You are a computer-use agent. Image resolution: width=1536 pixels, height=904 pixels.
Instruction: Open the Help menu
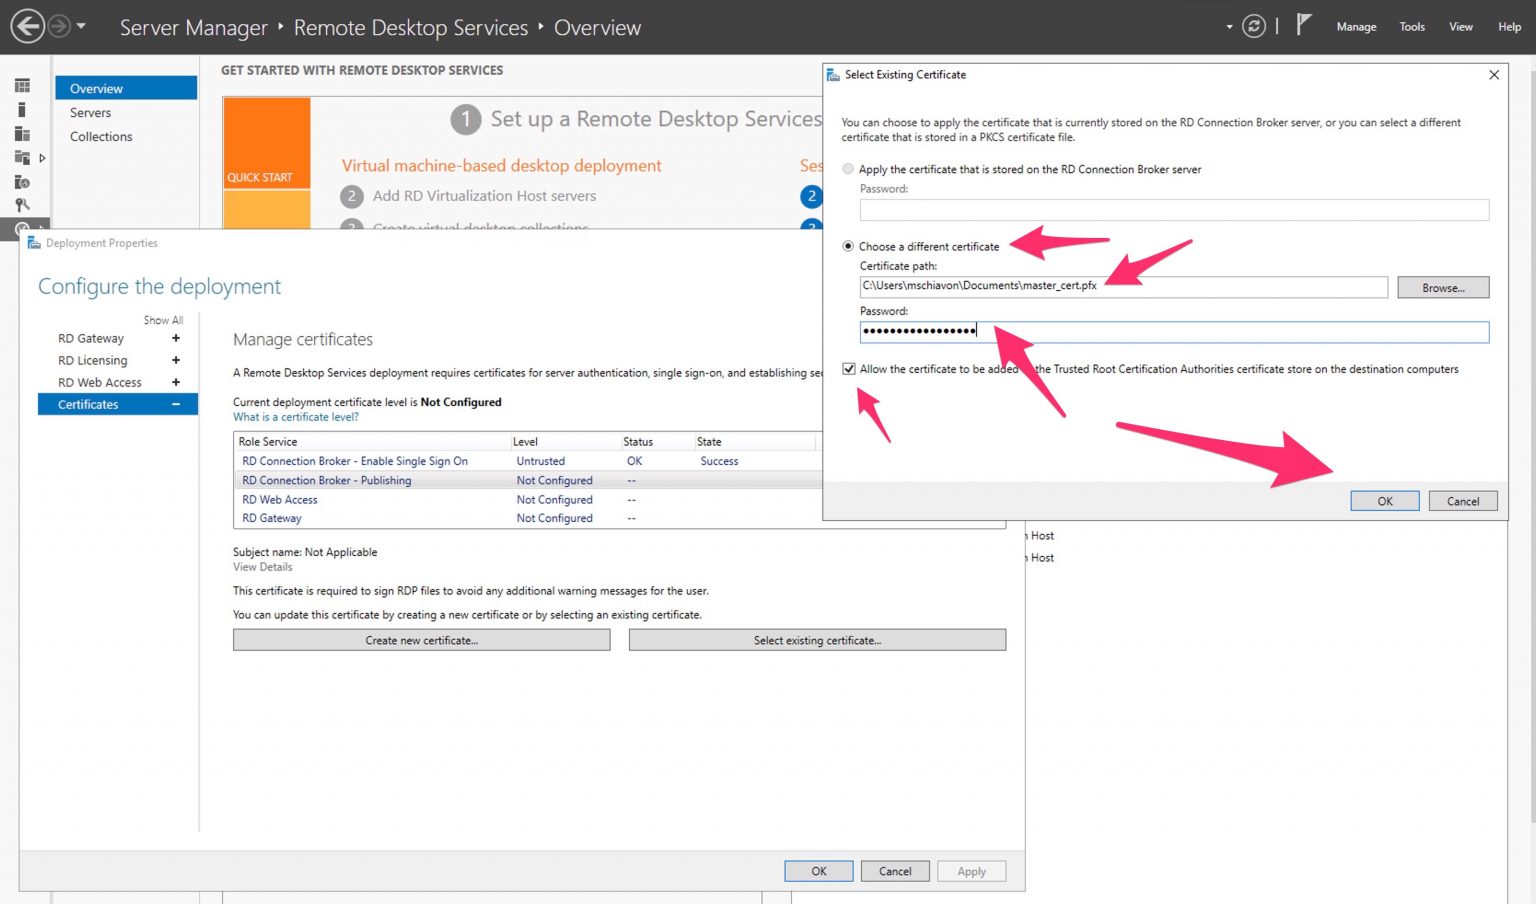click(x=1509, y=27)
